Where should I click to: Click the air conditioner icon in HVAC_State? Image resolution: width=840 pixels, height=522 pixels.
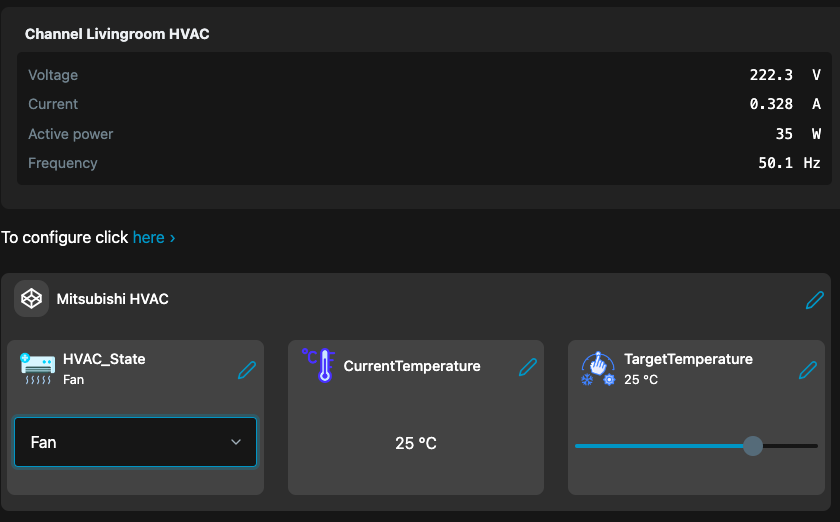pyautogui.click(x=37, y=368)
